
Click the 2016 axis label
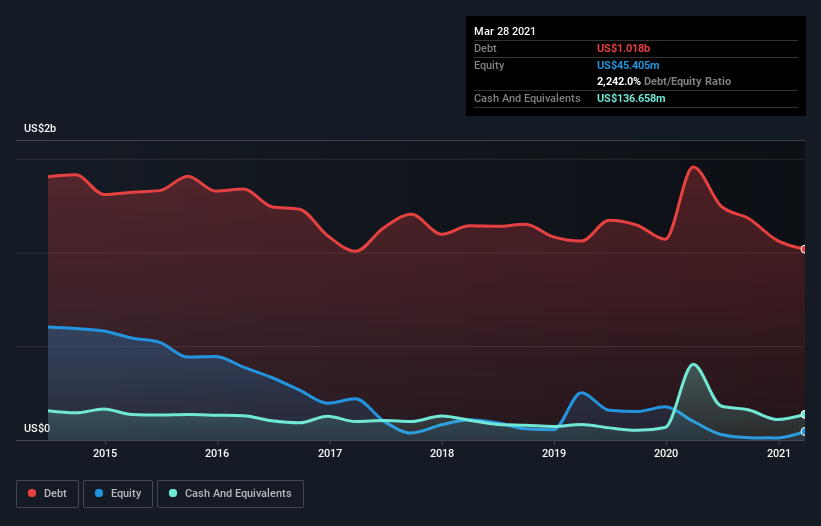pos(217,453)
